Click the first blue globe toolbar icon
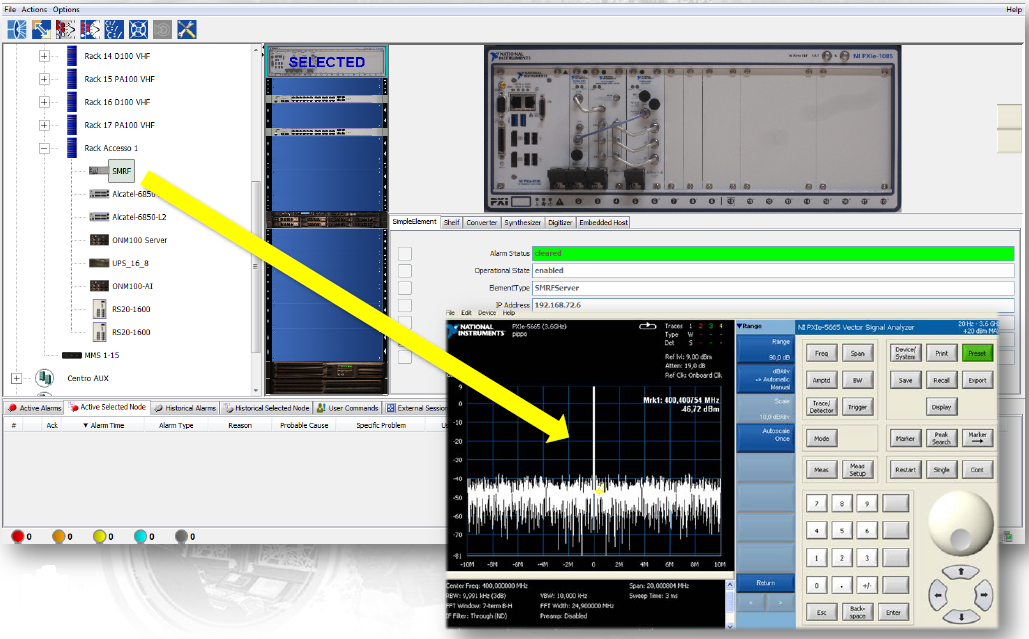1029x639 pixels. tap(17, 29)
